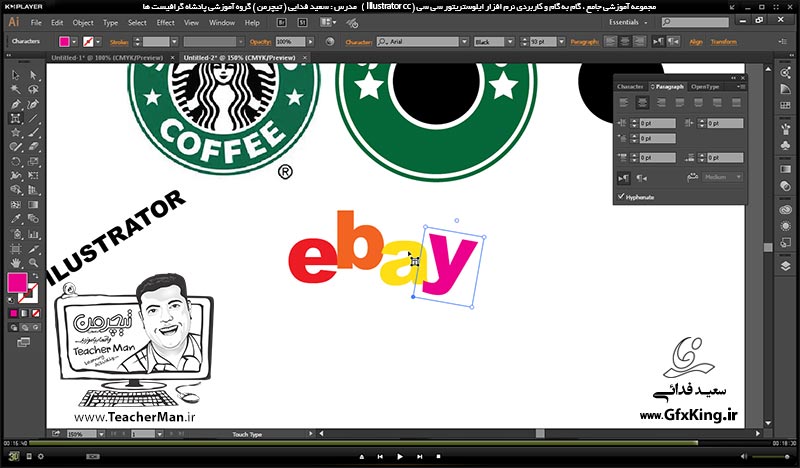The width and height of the screenshot is (800, 468).
Task: Open the File menu
Action: point(36,22)
